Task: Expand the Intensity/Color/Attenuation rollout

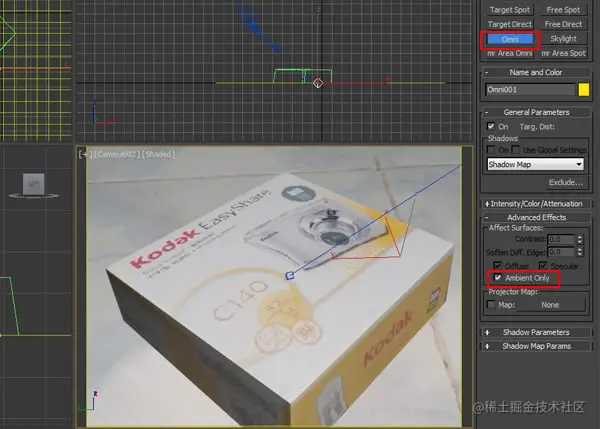Action: (536, 204)
